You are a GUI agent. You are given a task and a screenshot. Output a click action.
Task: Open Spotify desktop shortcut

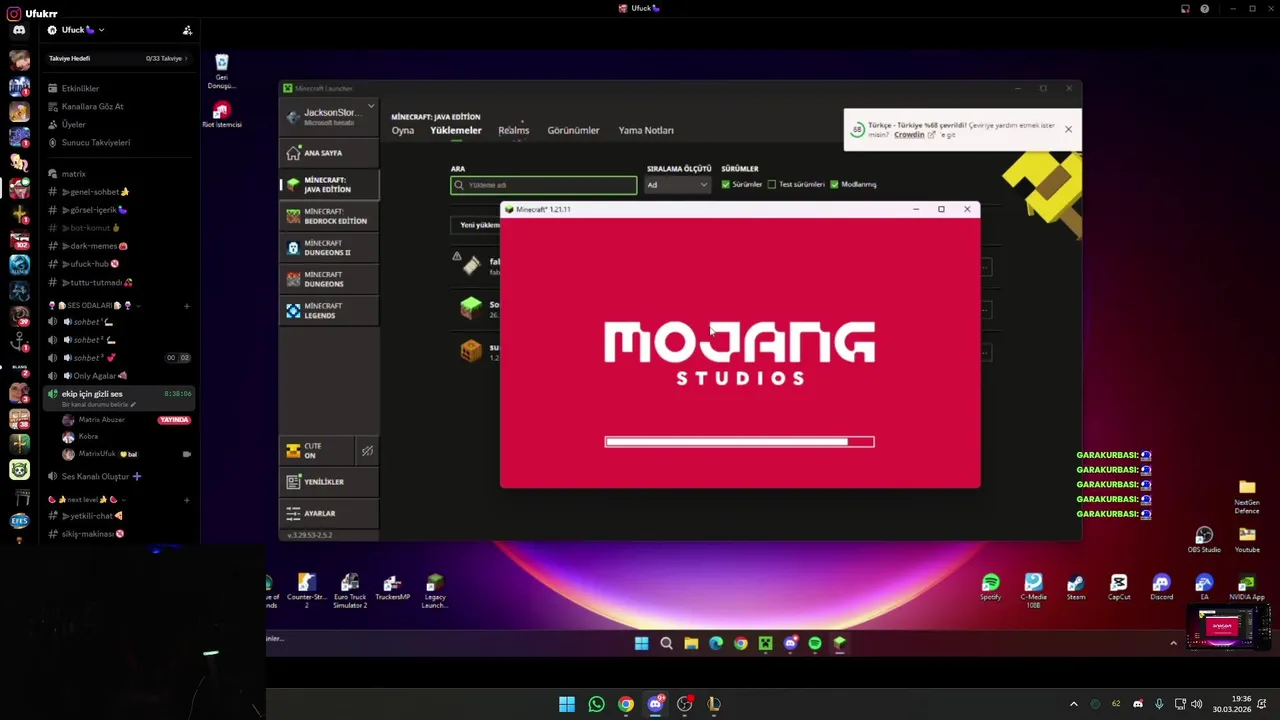[x=990, y=587]
